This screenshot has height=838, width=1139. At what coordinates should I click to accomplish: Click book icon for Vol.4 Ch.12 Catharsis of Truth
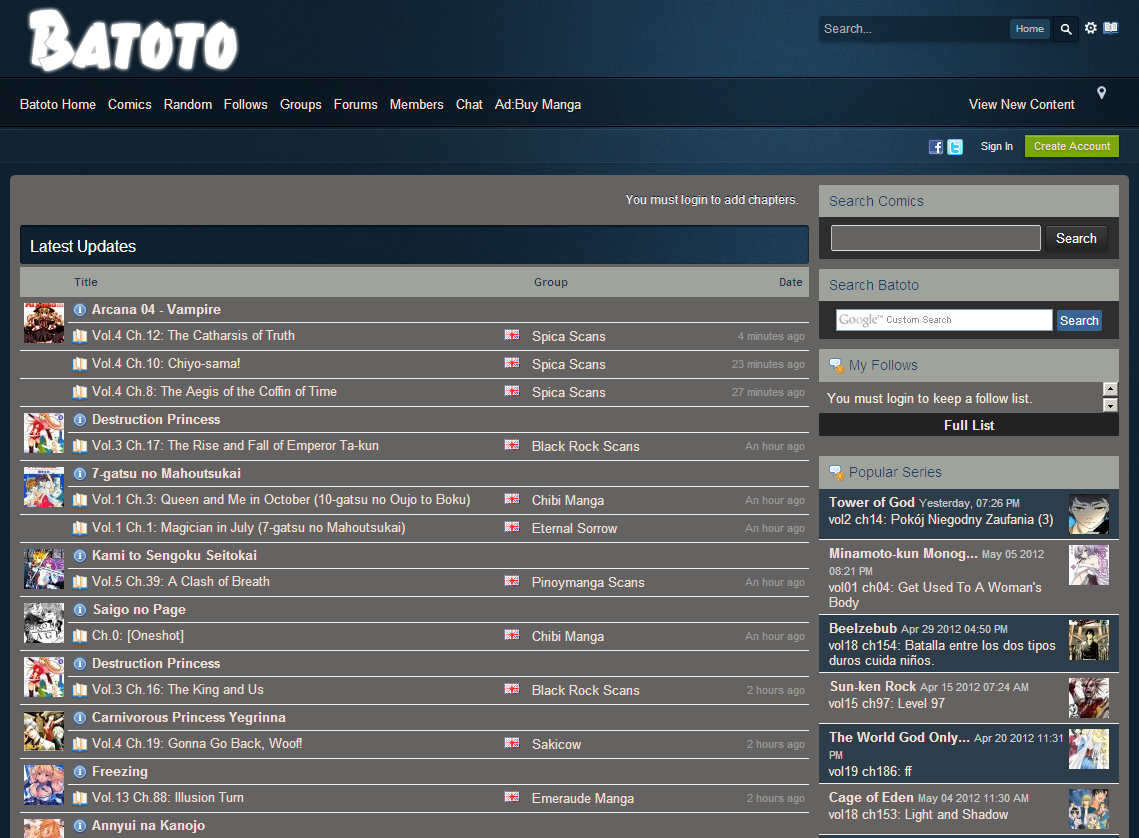click(80, 336)
